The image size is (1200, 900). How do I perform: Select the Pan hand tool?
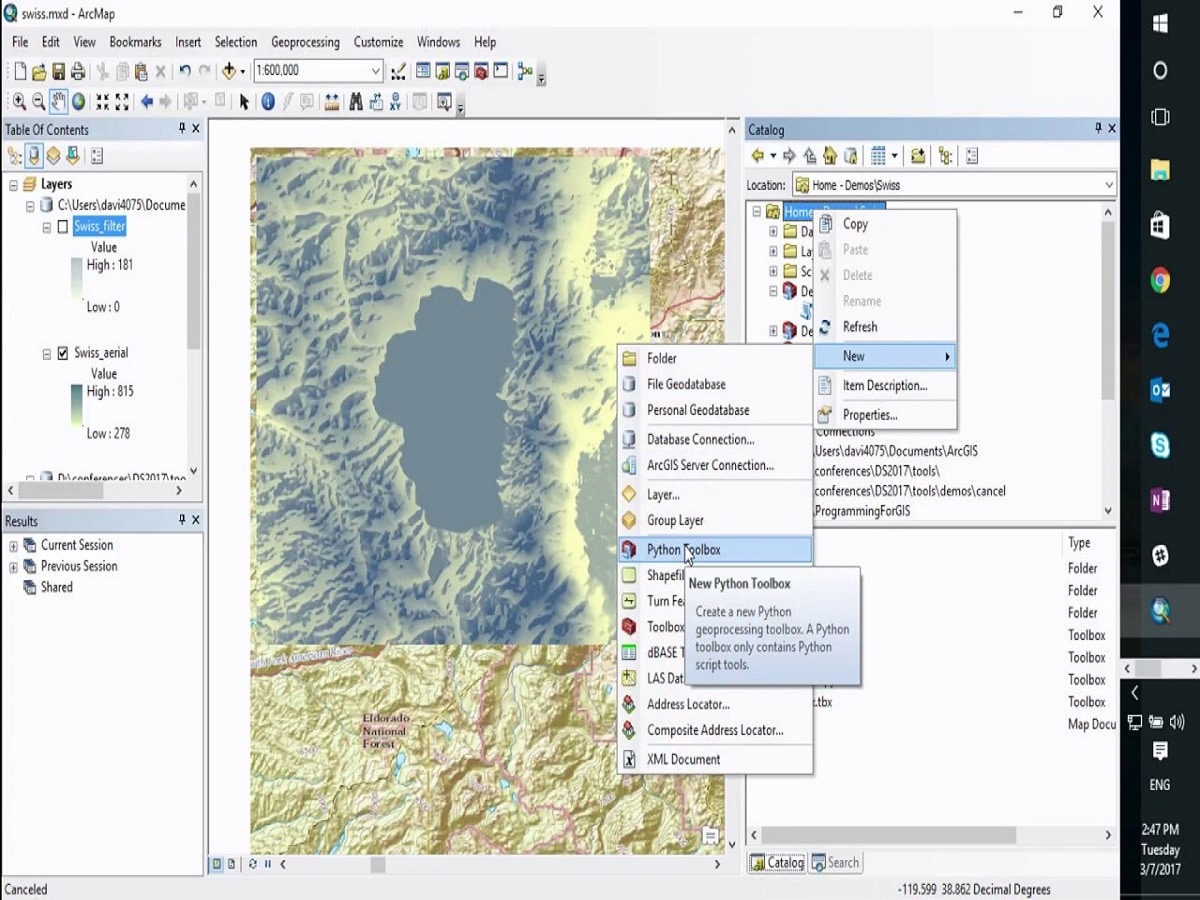pyautogui.click(x=58, y=101)
